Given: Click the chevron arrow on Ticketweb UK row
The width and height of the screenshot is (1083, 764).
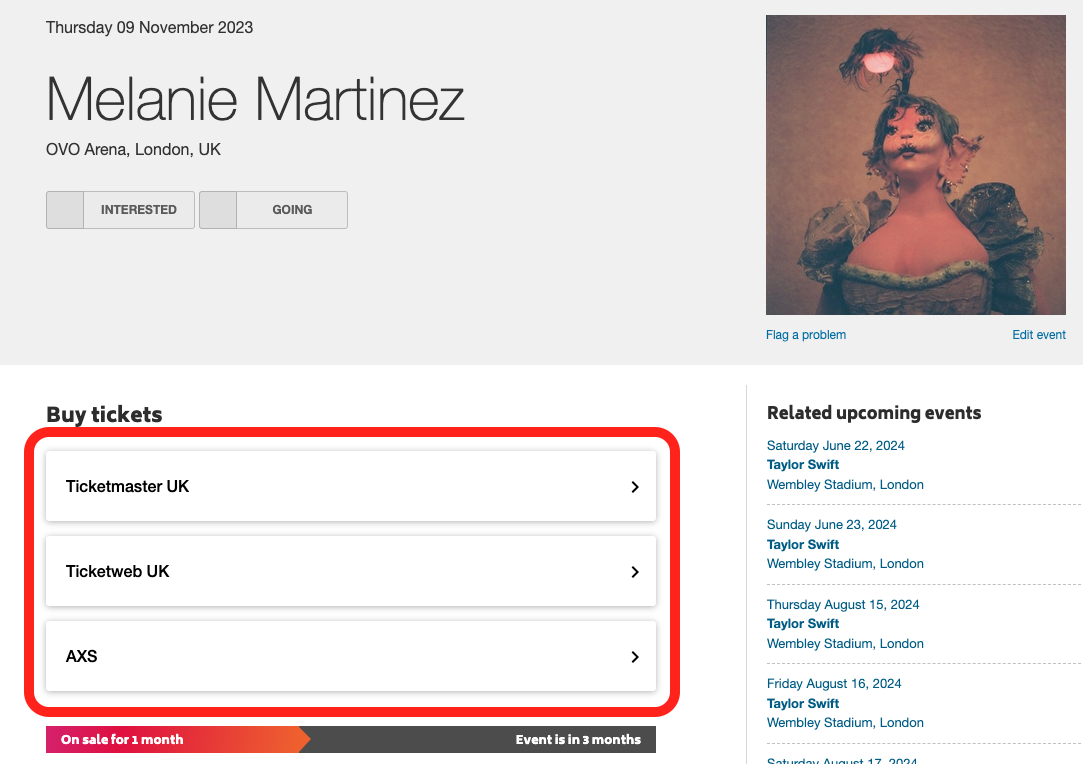Looking at the screenshot, I should click(x=635, y=572).
